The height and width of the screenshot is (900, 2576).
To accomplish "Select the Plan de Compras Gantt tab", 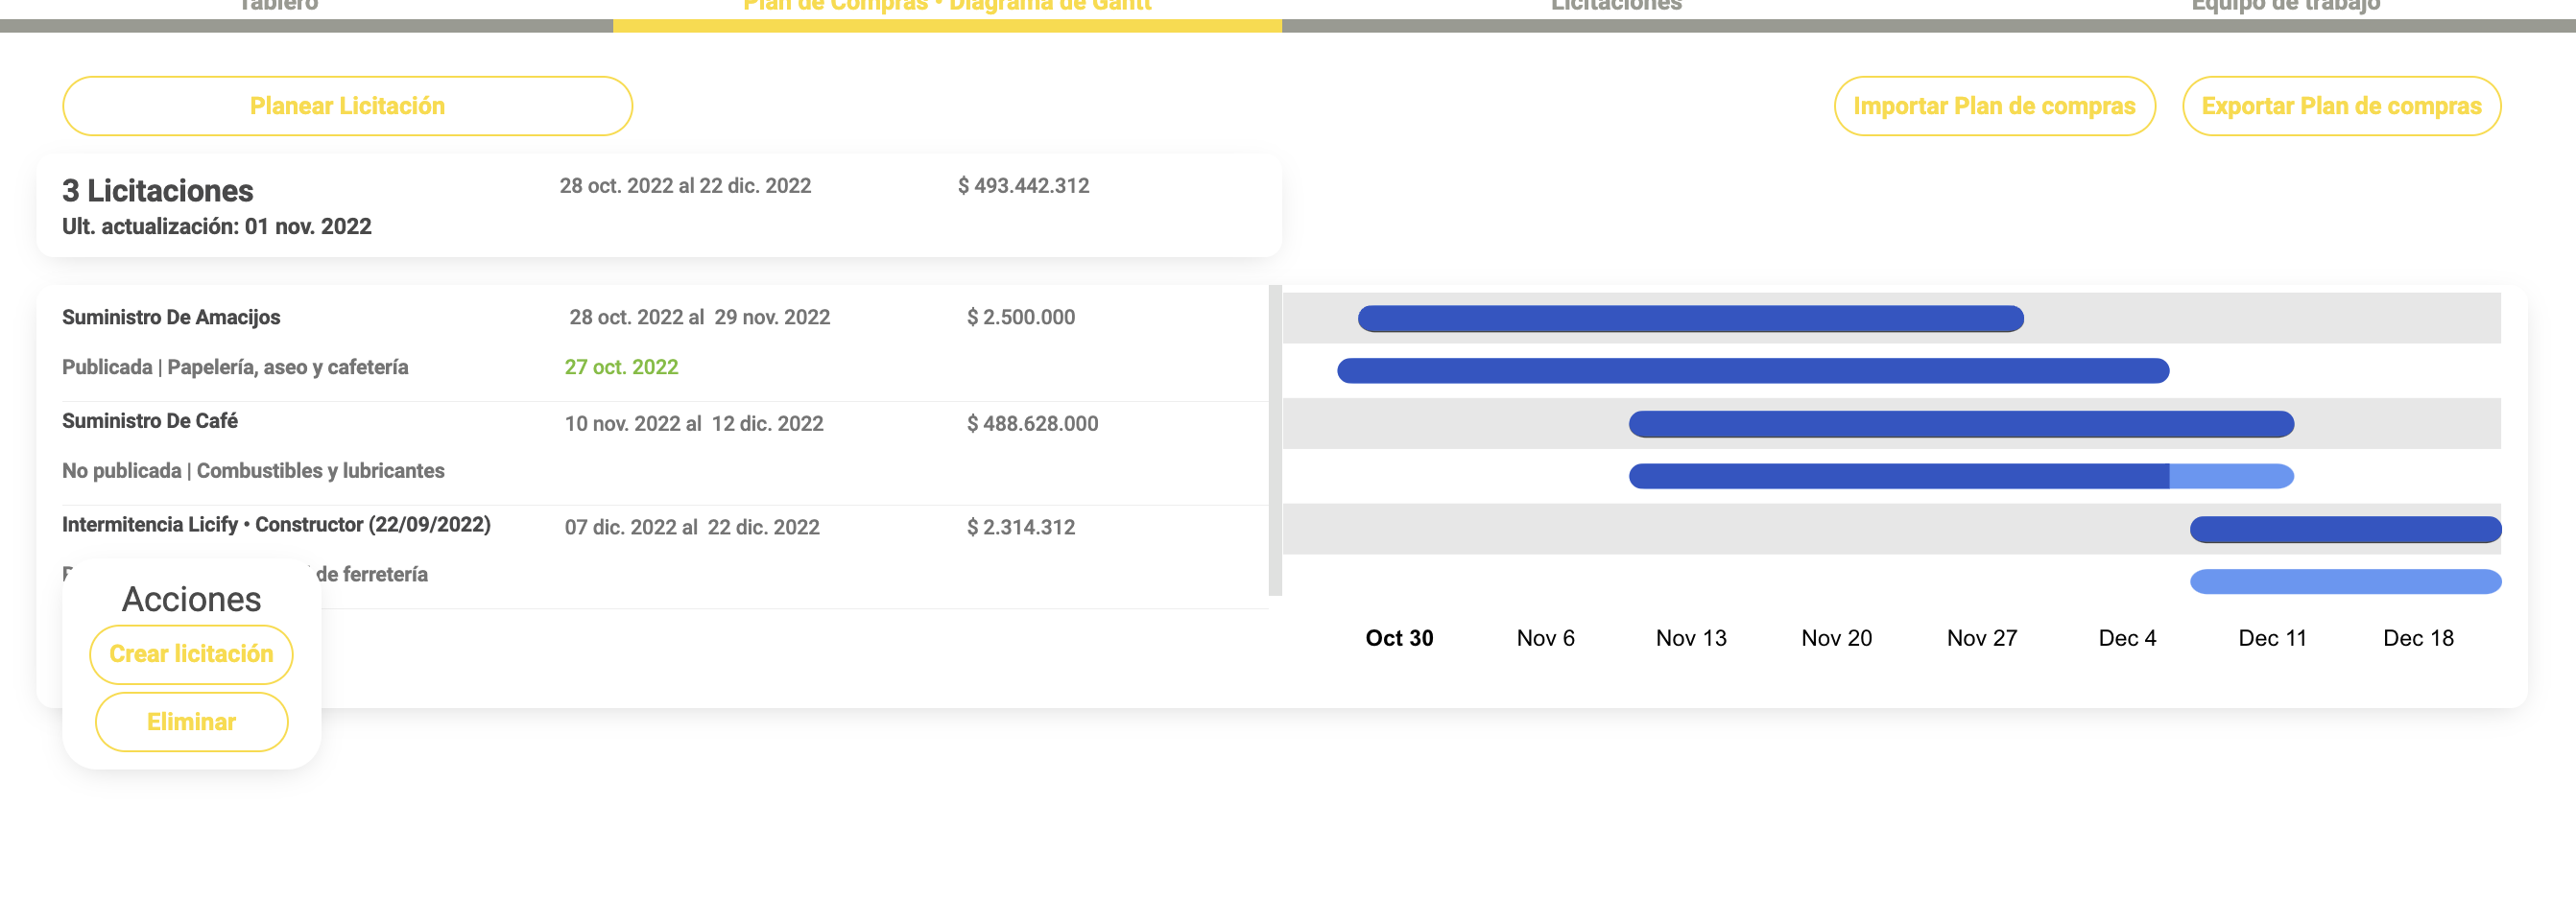I will [x=947, y=6].
